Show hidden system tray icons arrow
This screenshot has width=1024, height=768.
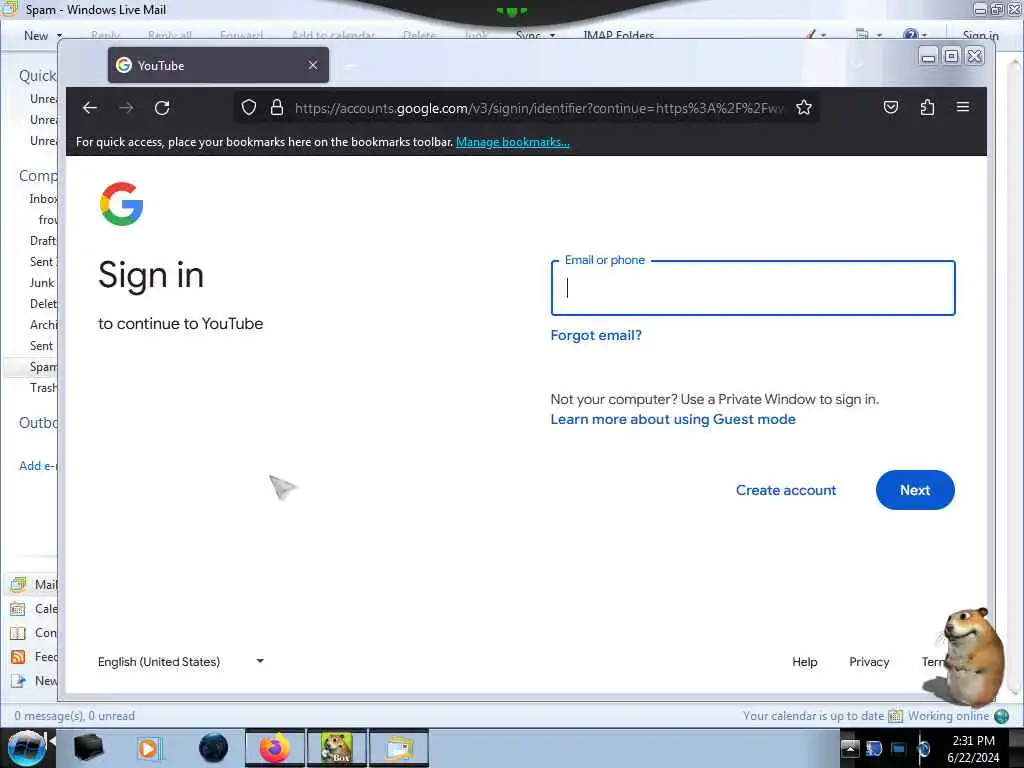(x=849, y=748)
